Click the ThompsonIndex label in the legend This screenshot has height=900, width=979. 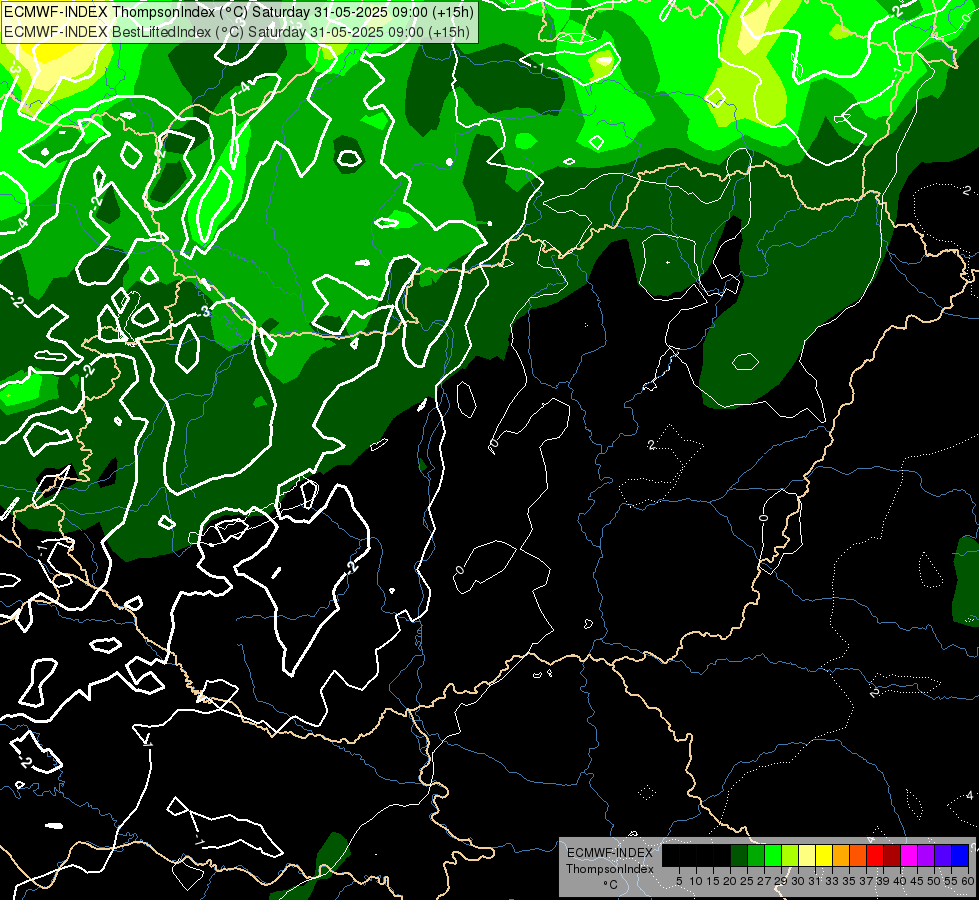610,869
